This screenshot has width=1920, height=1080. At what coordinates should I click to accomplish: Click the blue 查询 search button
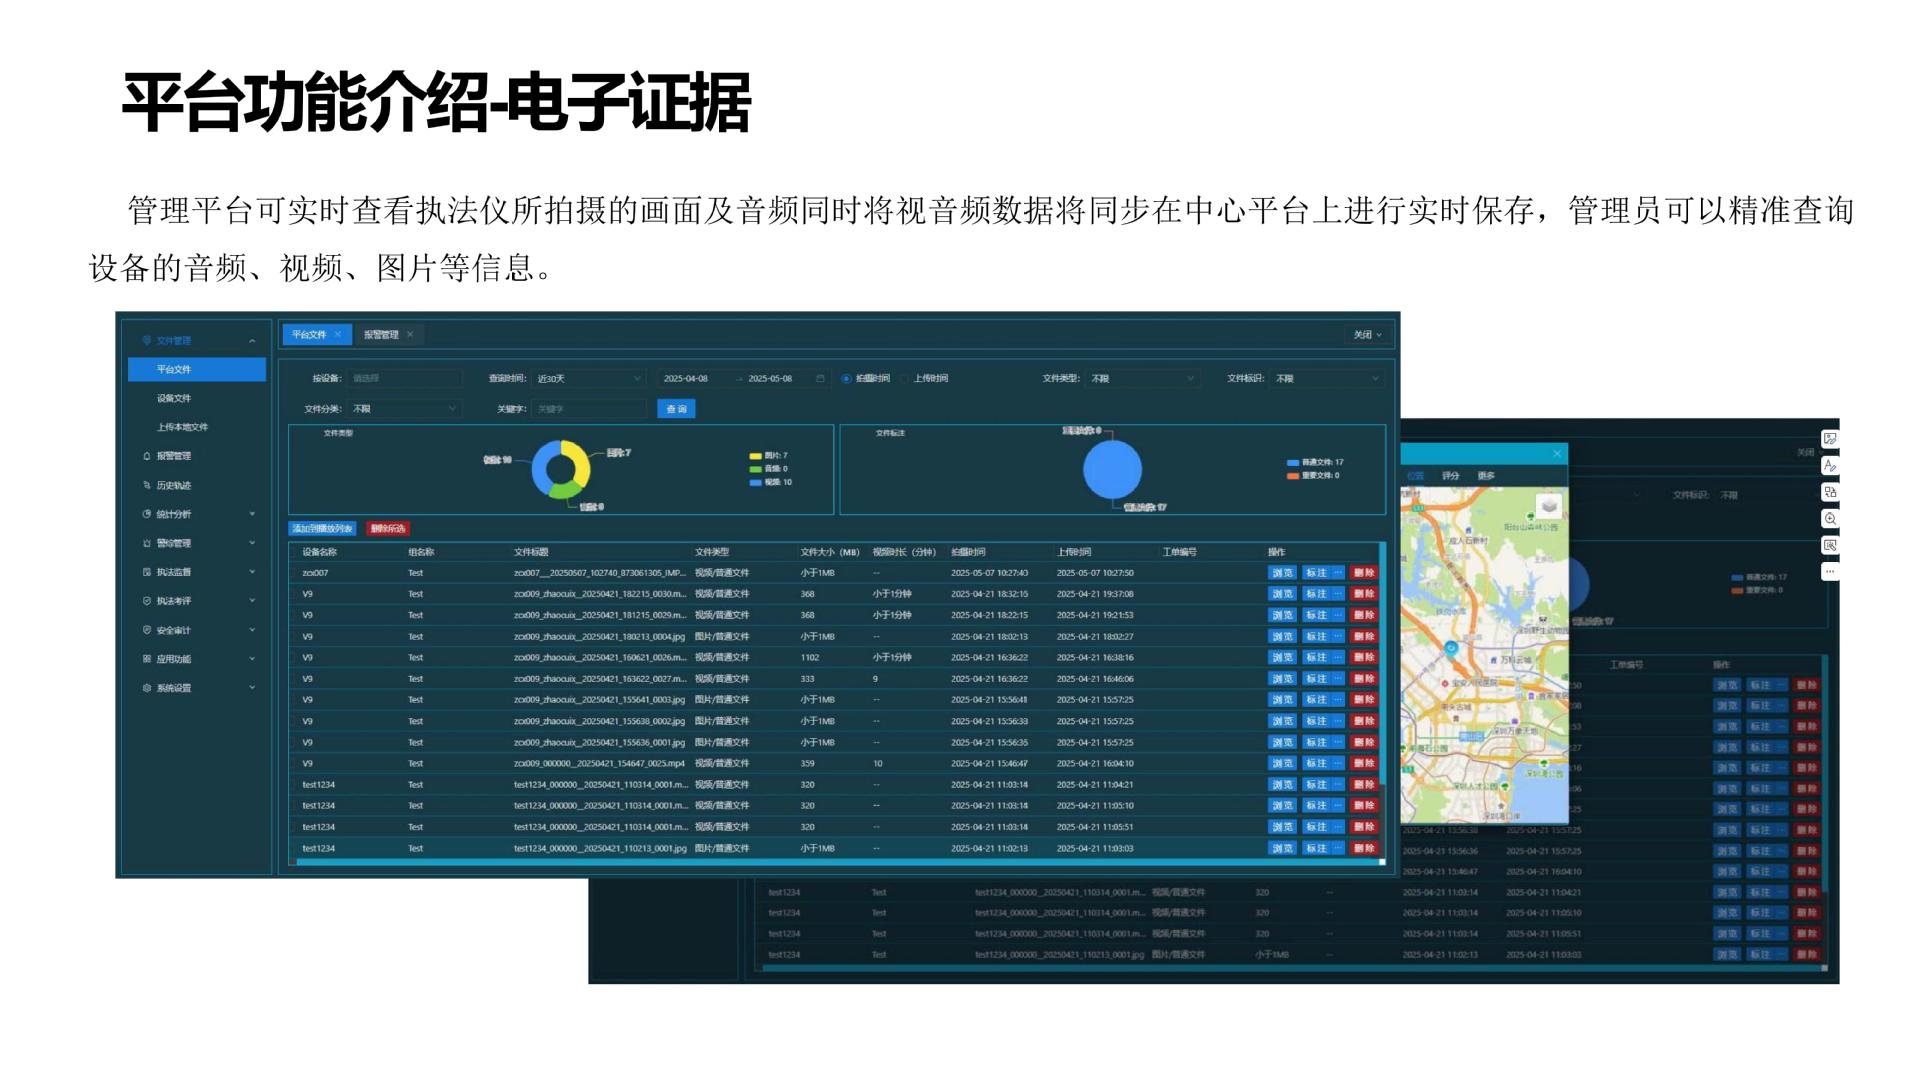coord(676,409)
